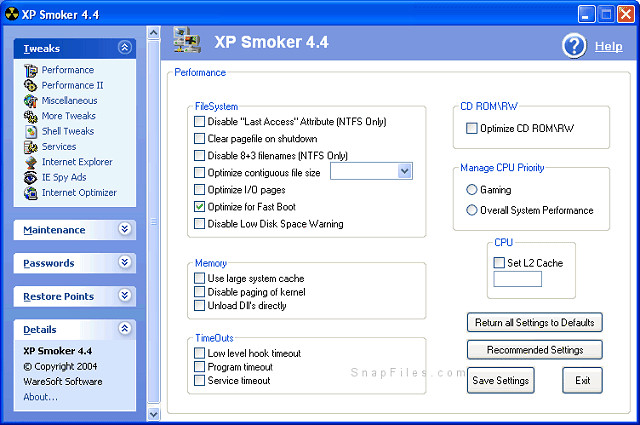The height and width of the screenshot is (425, 640).
Task: Click sidebar scrollbar up arrow
Action: tap(153, 32)
